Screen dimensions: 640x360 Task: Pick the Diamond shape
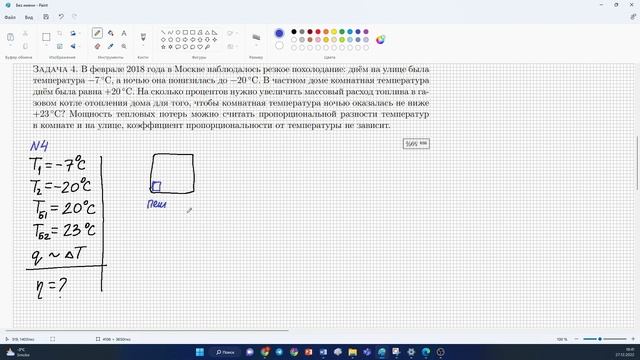[x=163, y=40]
